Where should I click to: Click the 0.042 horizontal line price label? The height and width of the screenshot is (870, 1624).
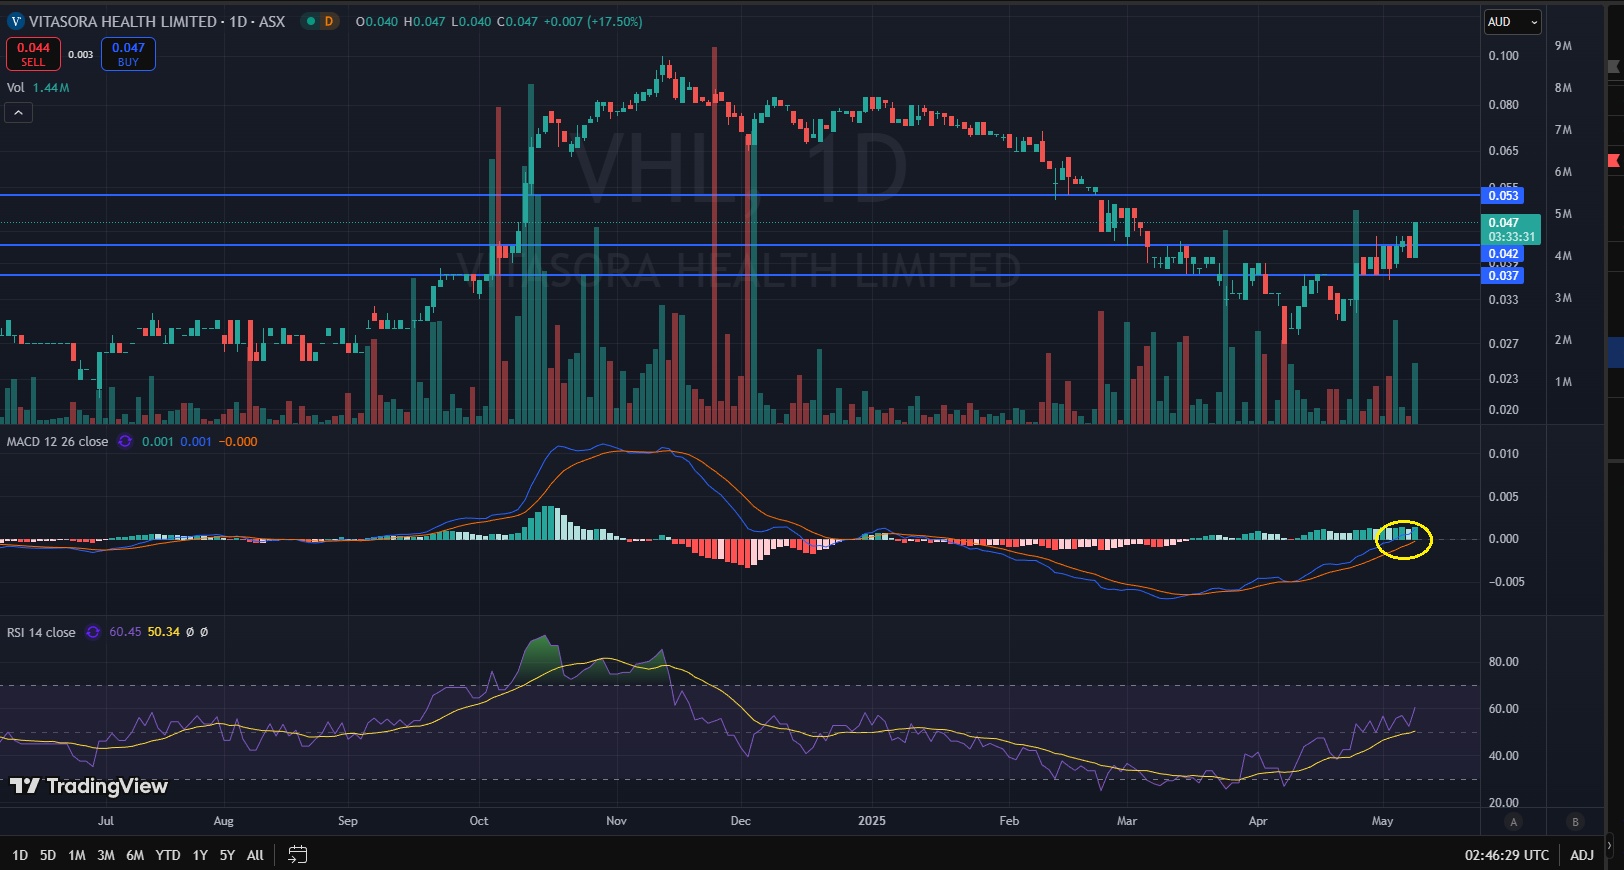(1503, 254)
